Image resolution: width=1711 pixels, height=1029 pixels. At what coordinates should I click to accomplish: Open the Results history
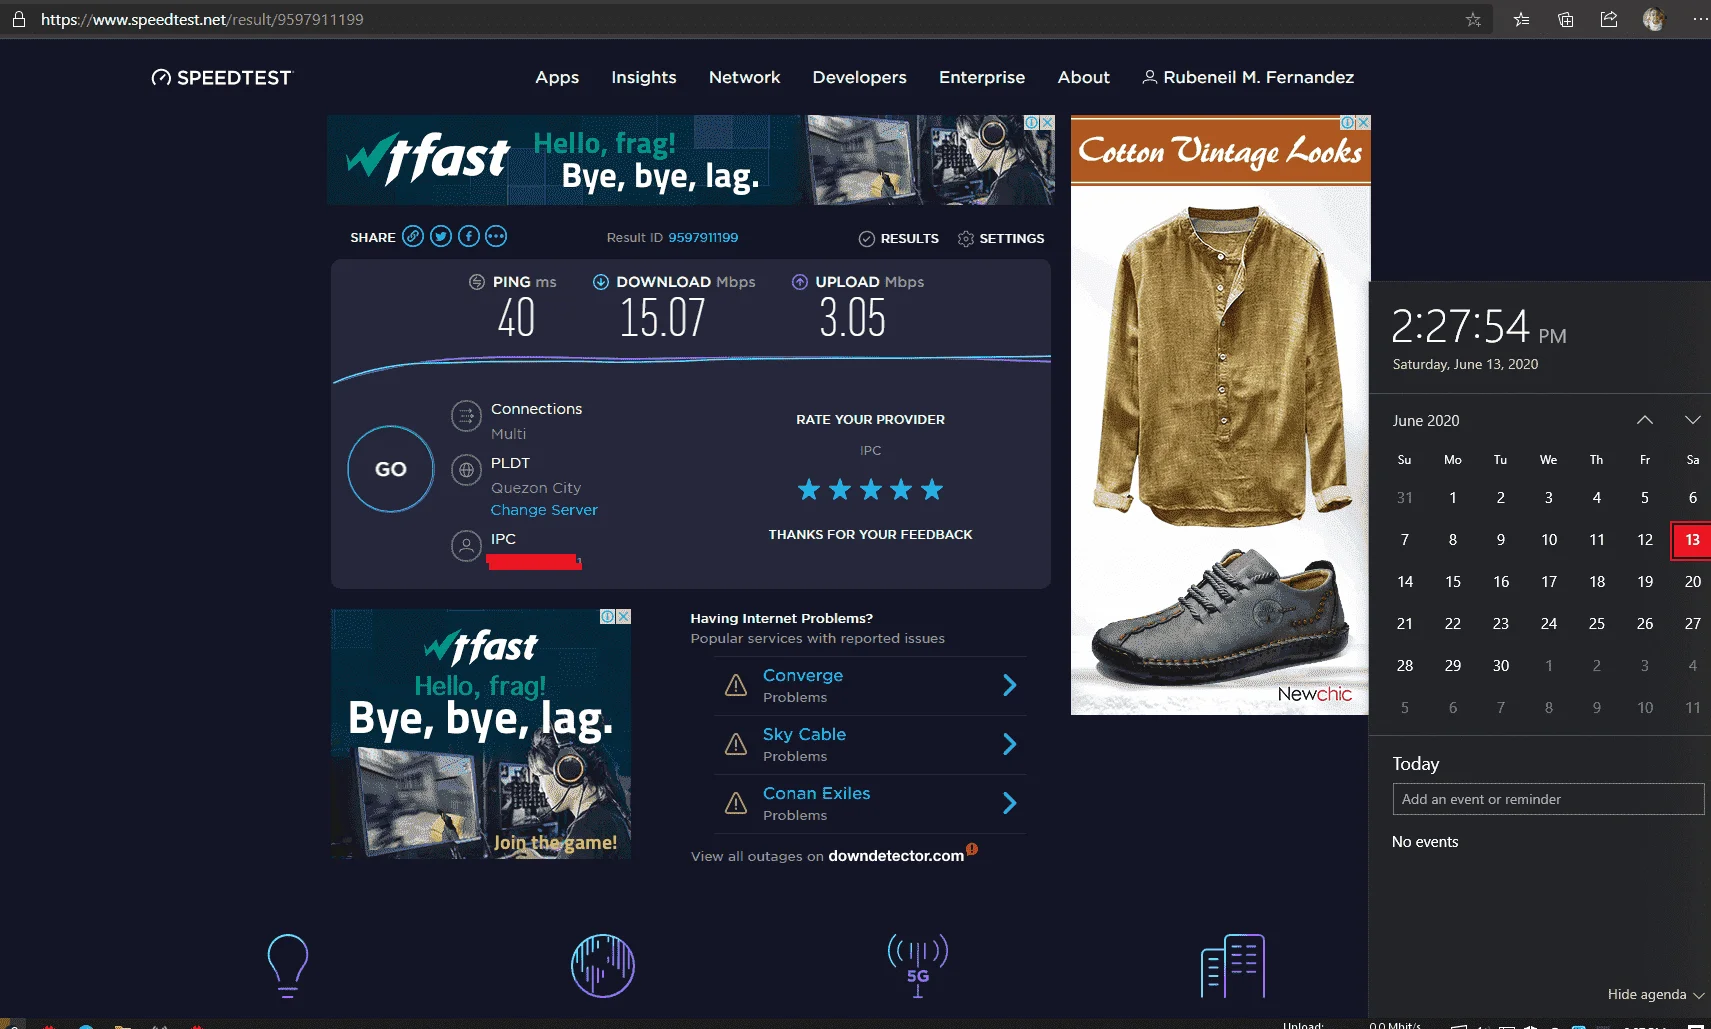899,238
